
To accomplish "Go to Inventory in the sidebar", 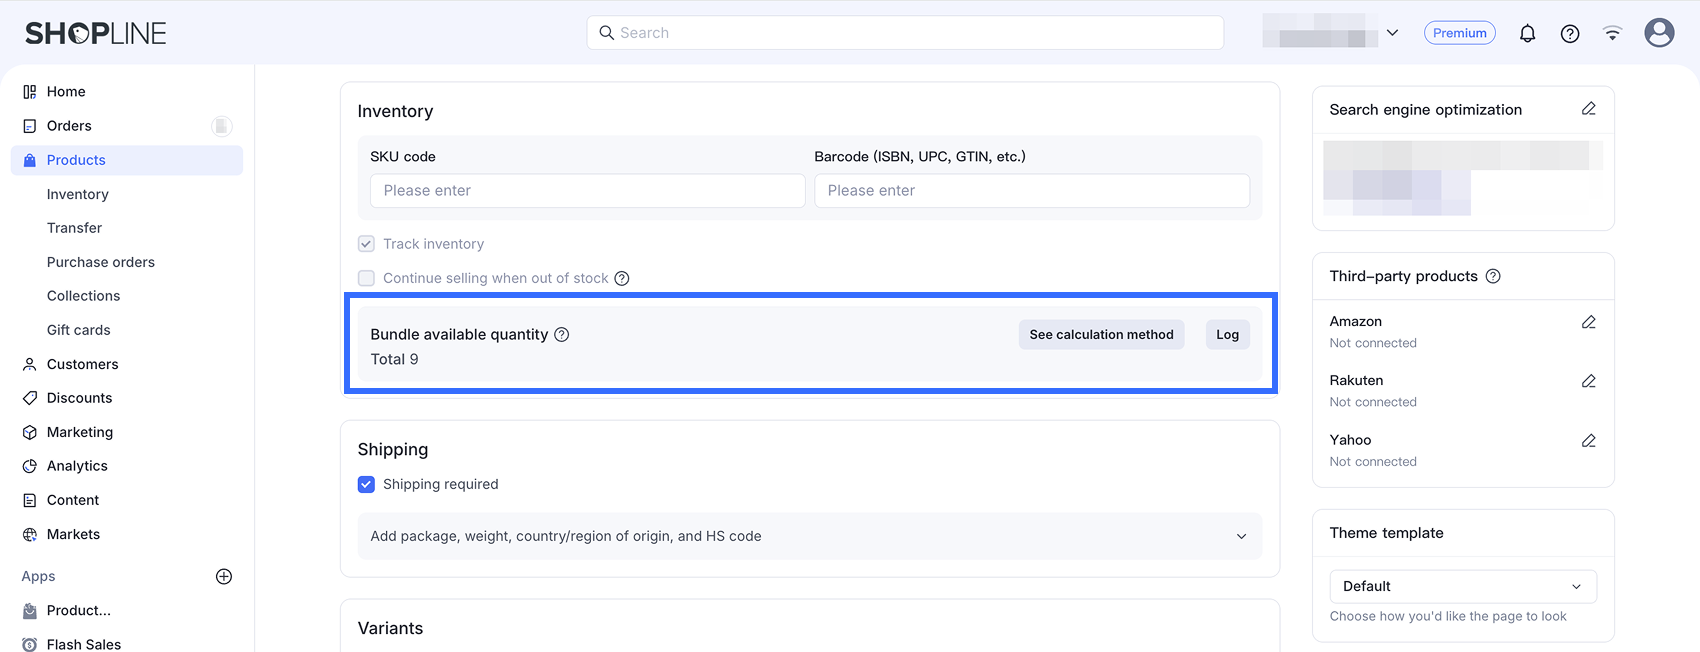I will coord(78,194).
